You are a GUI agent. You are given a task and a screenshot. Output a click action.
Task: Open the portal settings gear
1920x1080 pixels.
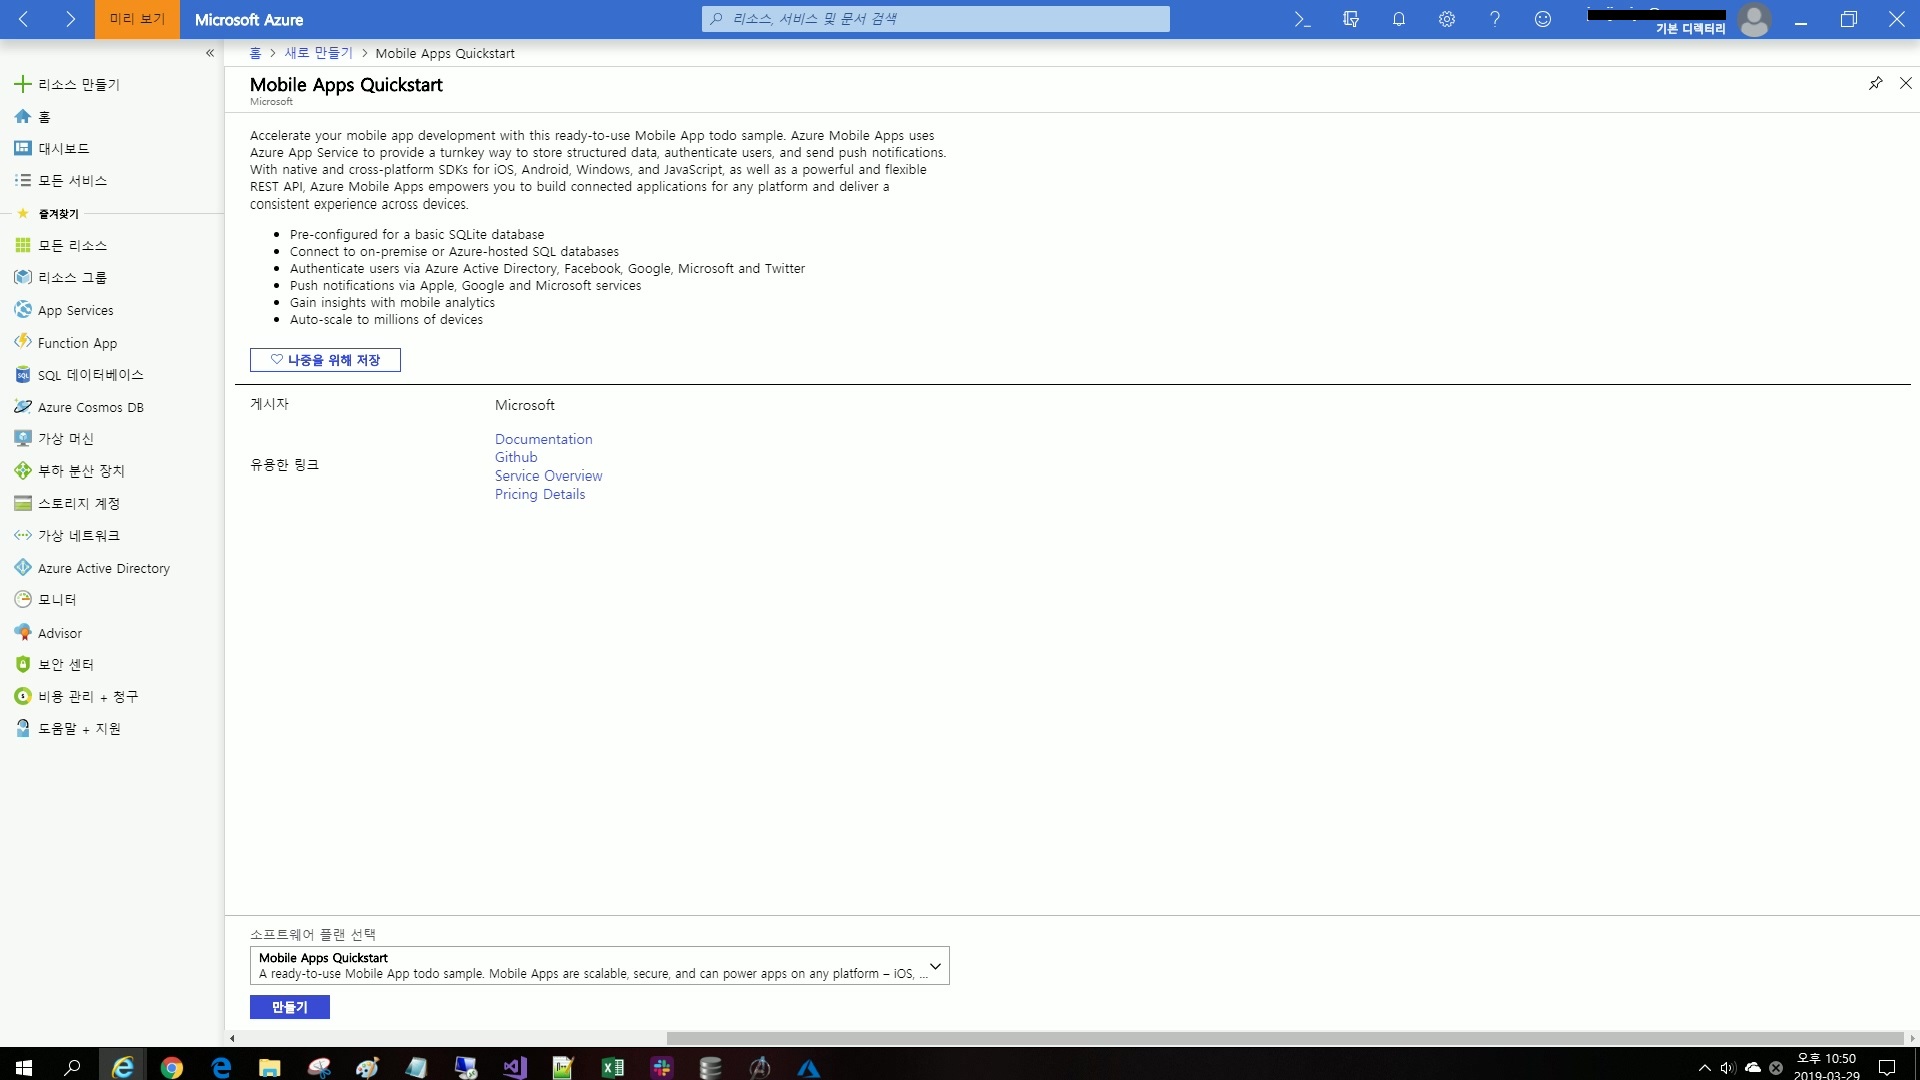click(x=1447, y=19)
